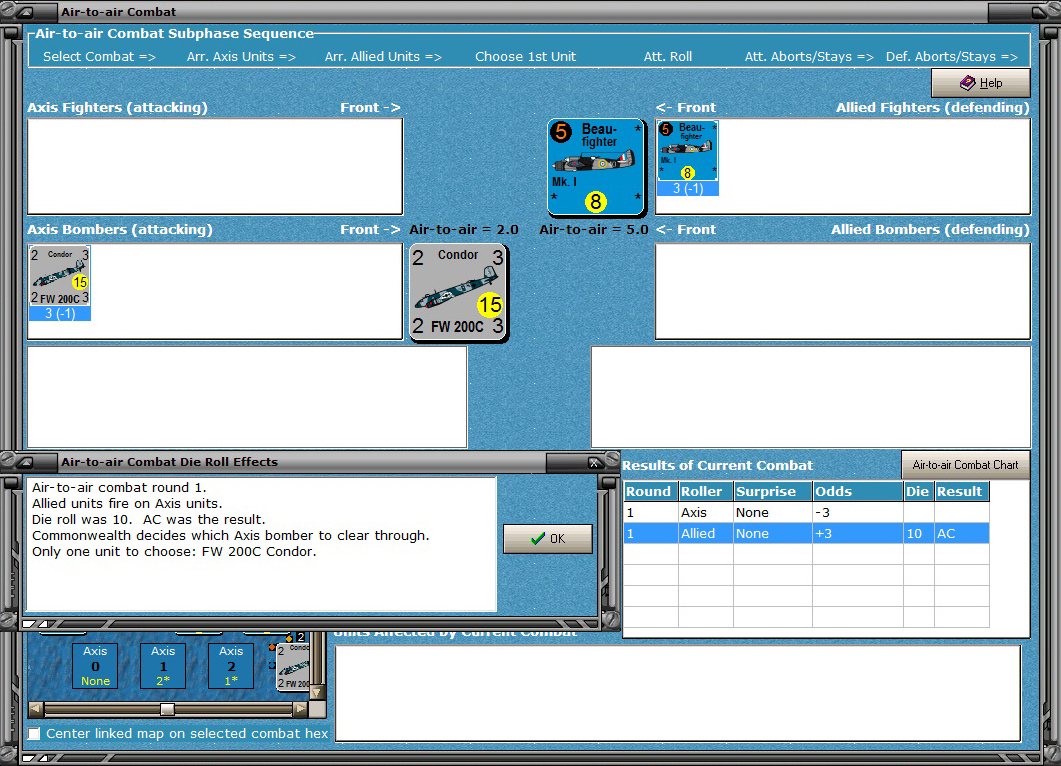
Task: Select the Allied round 1 results row
Action: click(x=806, y=533)
